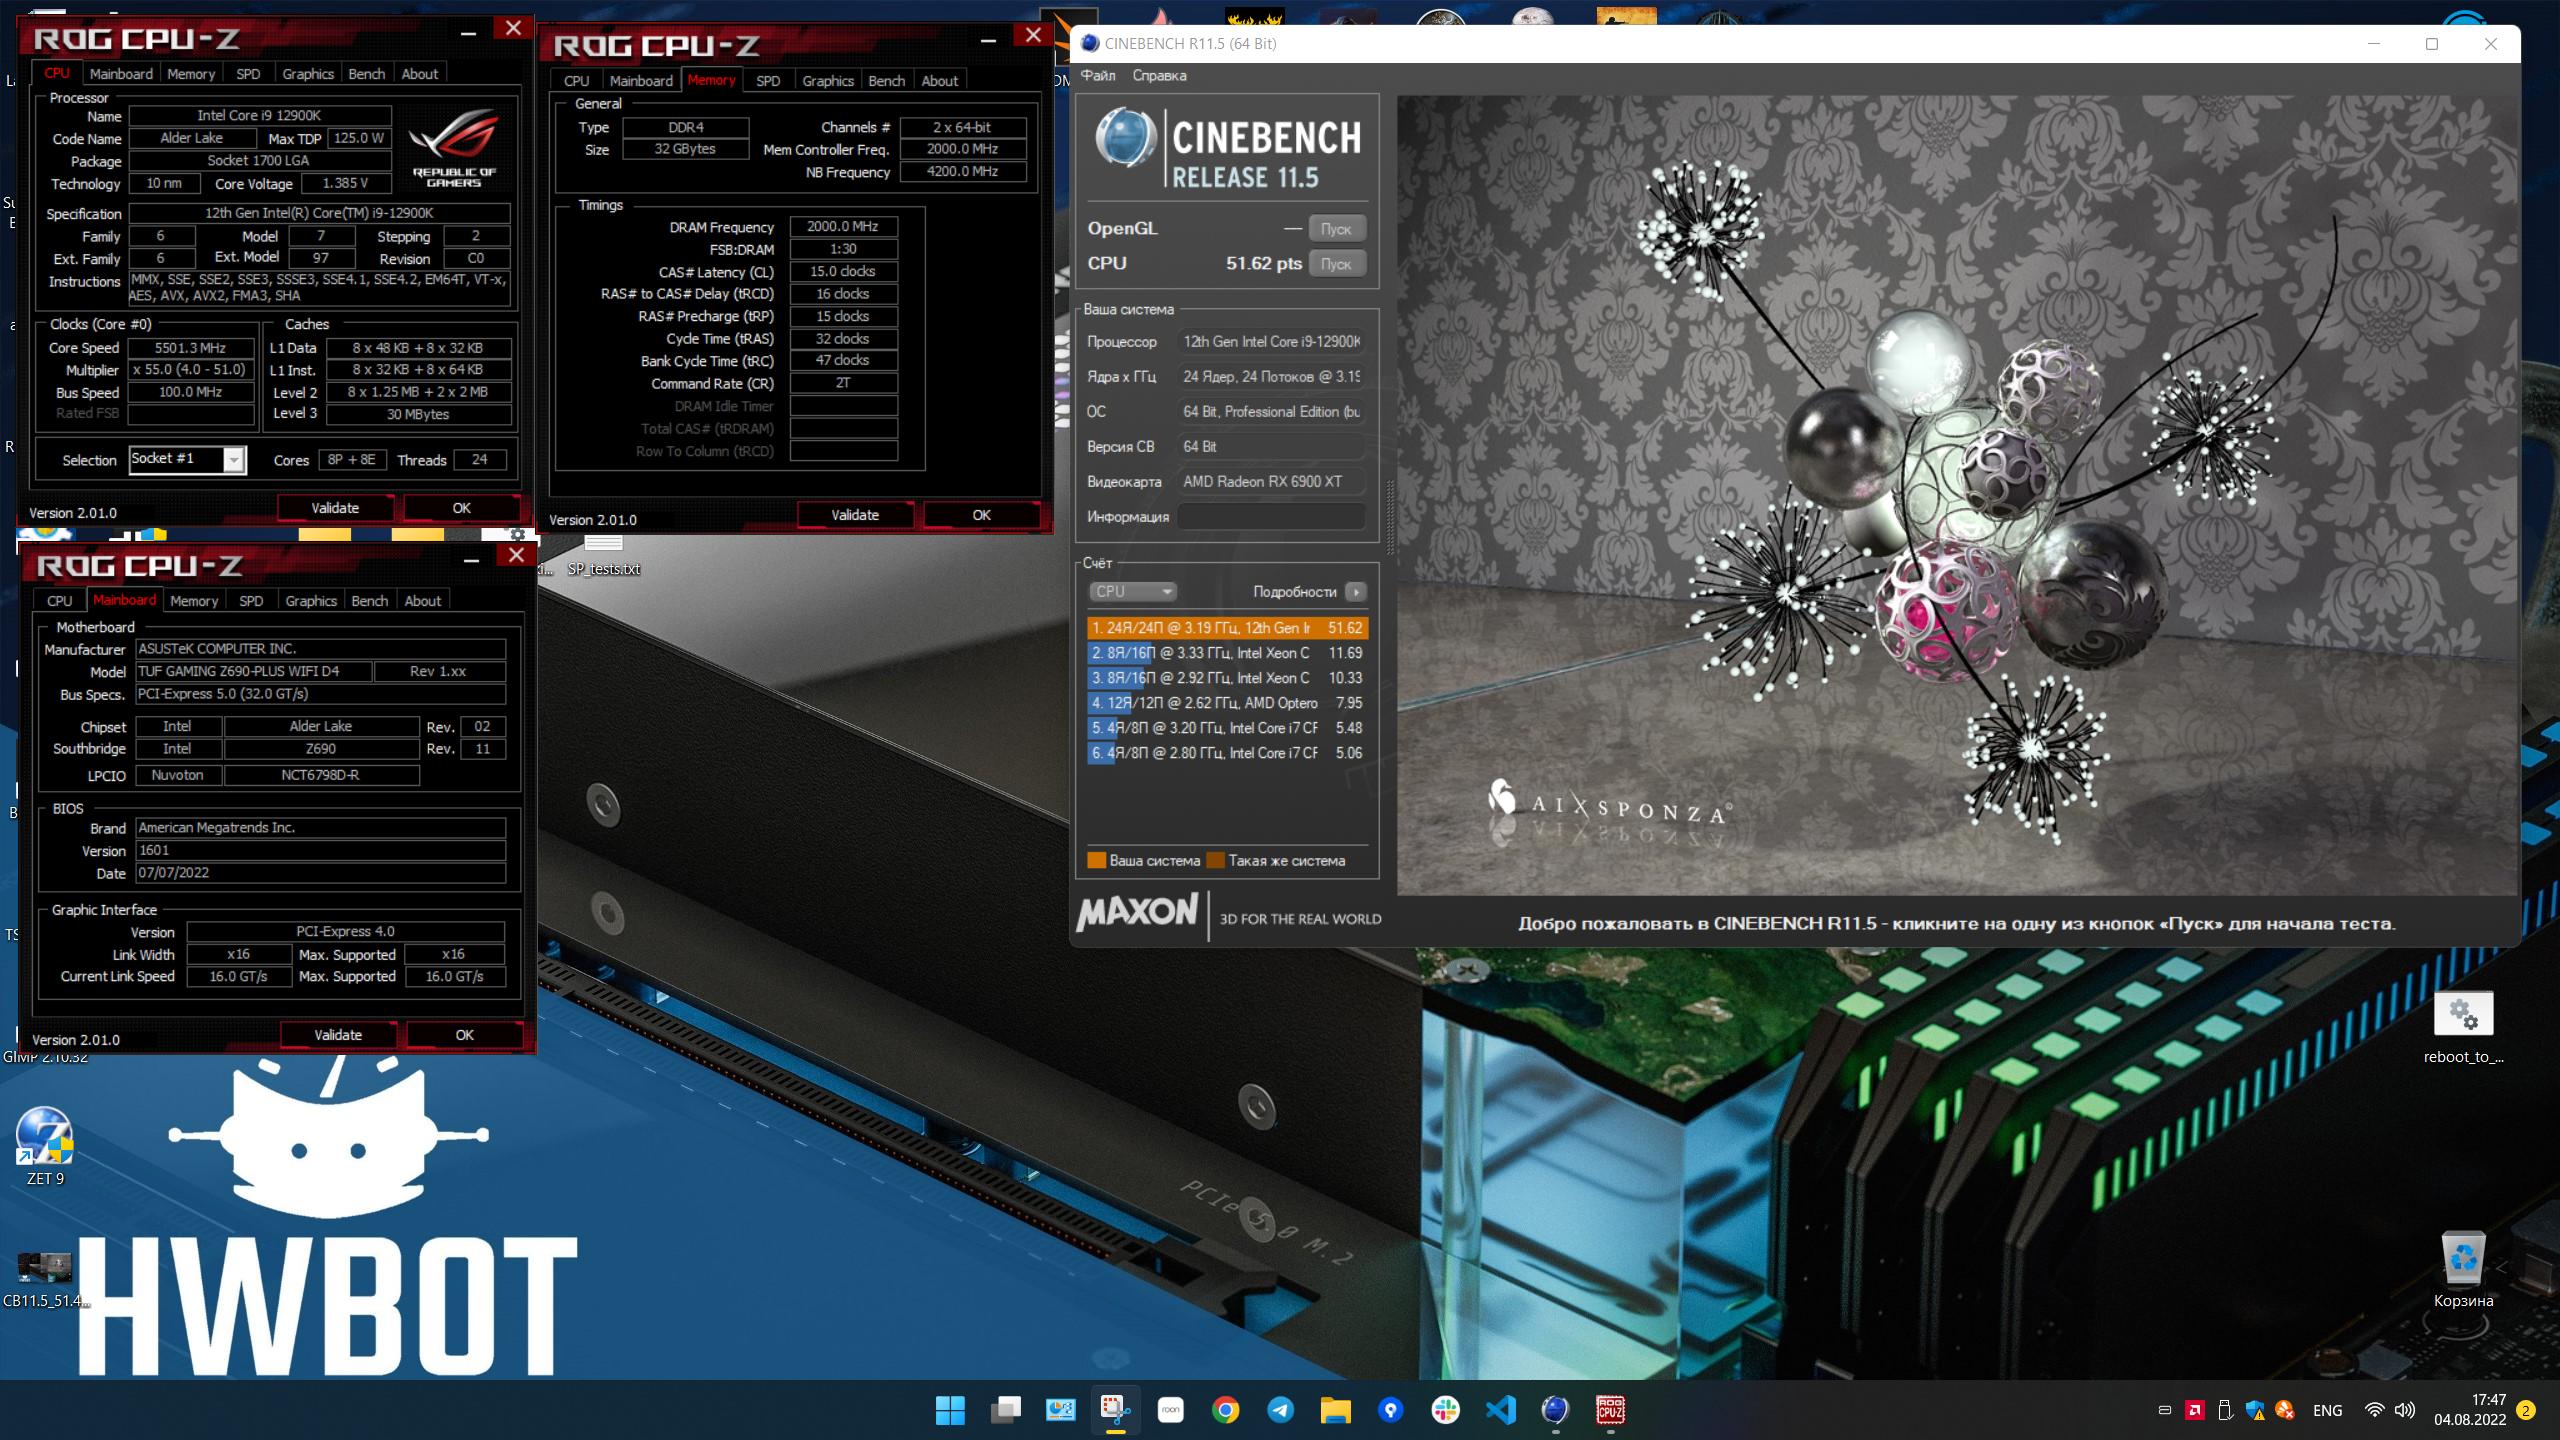Run the CPU test with Пуск
The height and width of the screenshot is (1440, 2560).
click(x=1336, y=264)
